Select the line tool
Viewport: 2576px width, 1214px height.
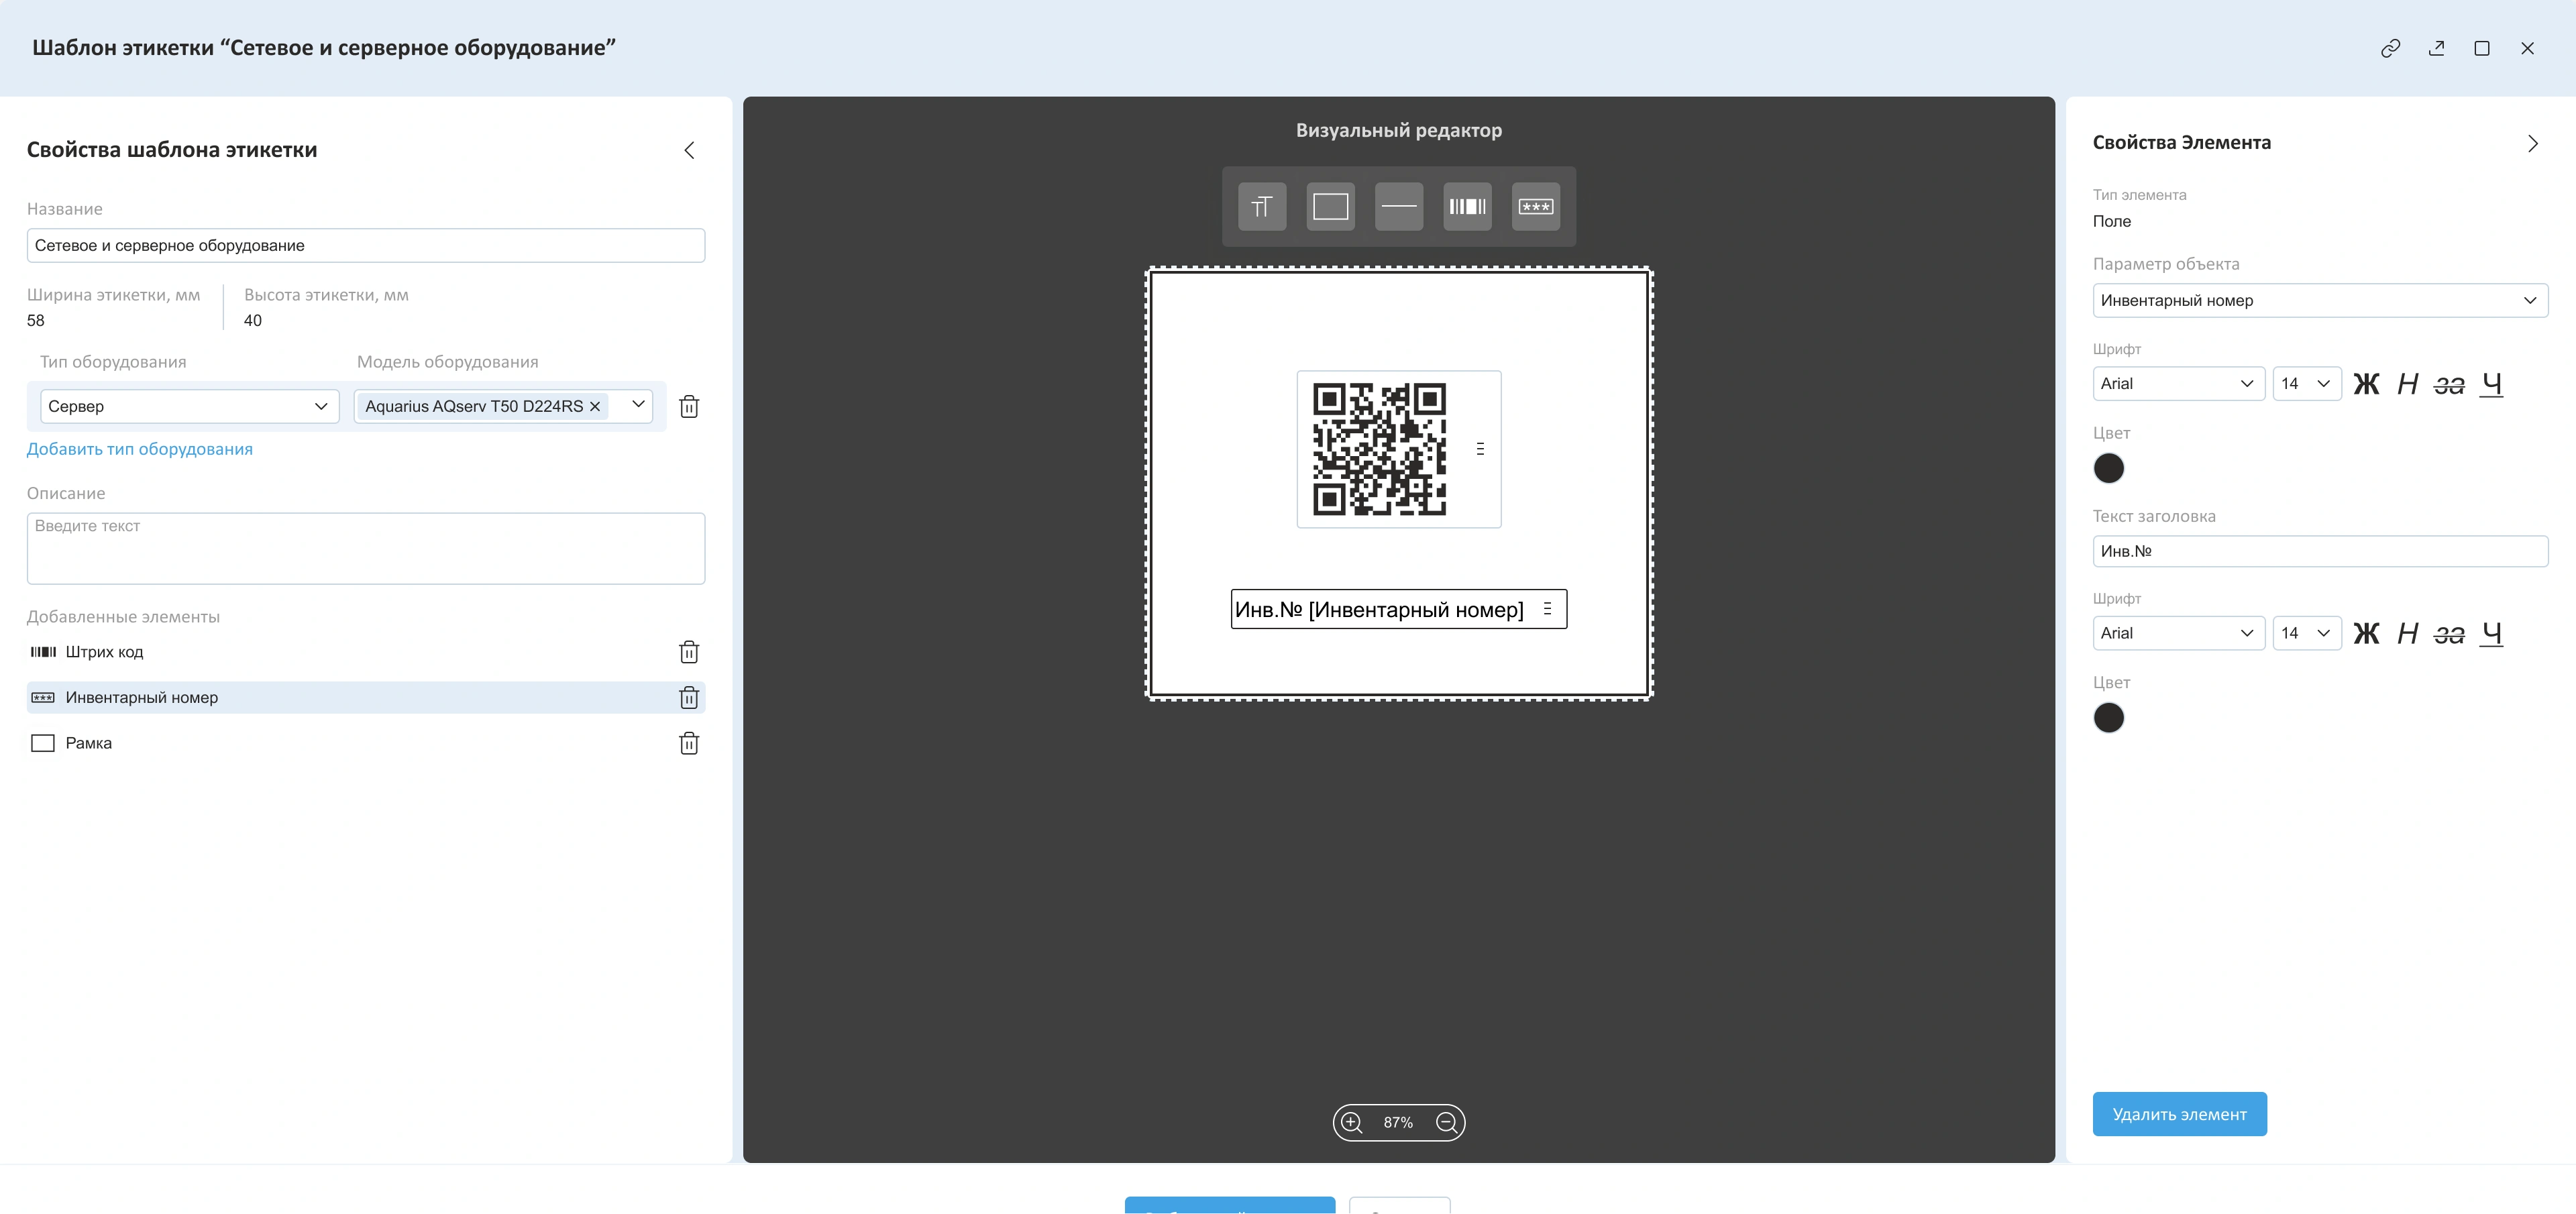click(x=1398, y=207)
